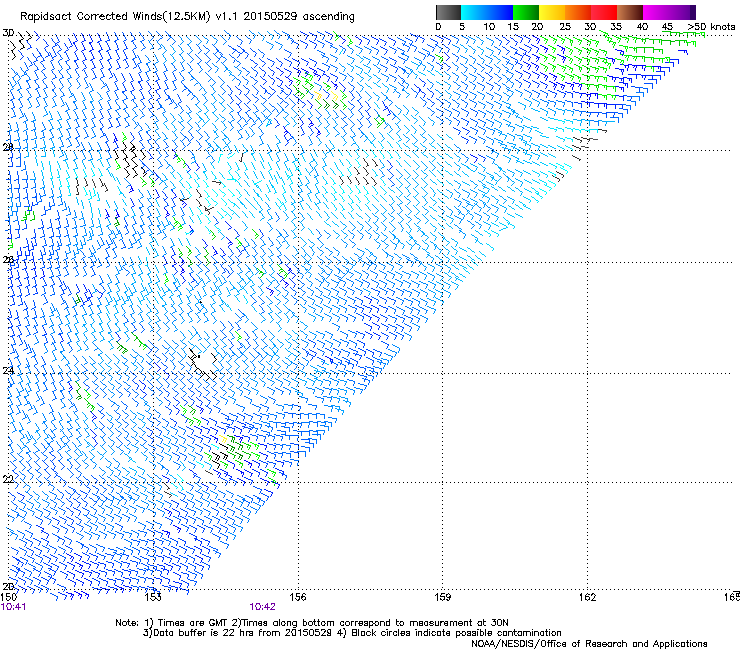
Task: Select the blue 10-15 knots color swatch
Action: (500, 12)
